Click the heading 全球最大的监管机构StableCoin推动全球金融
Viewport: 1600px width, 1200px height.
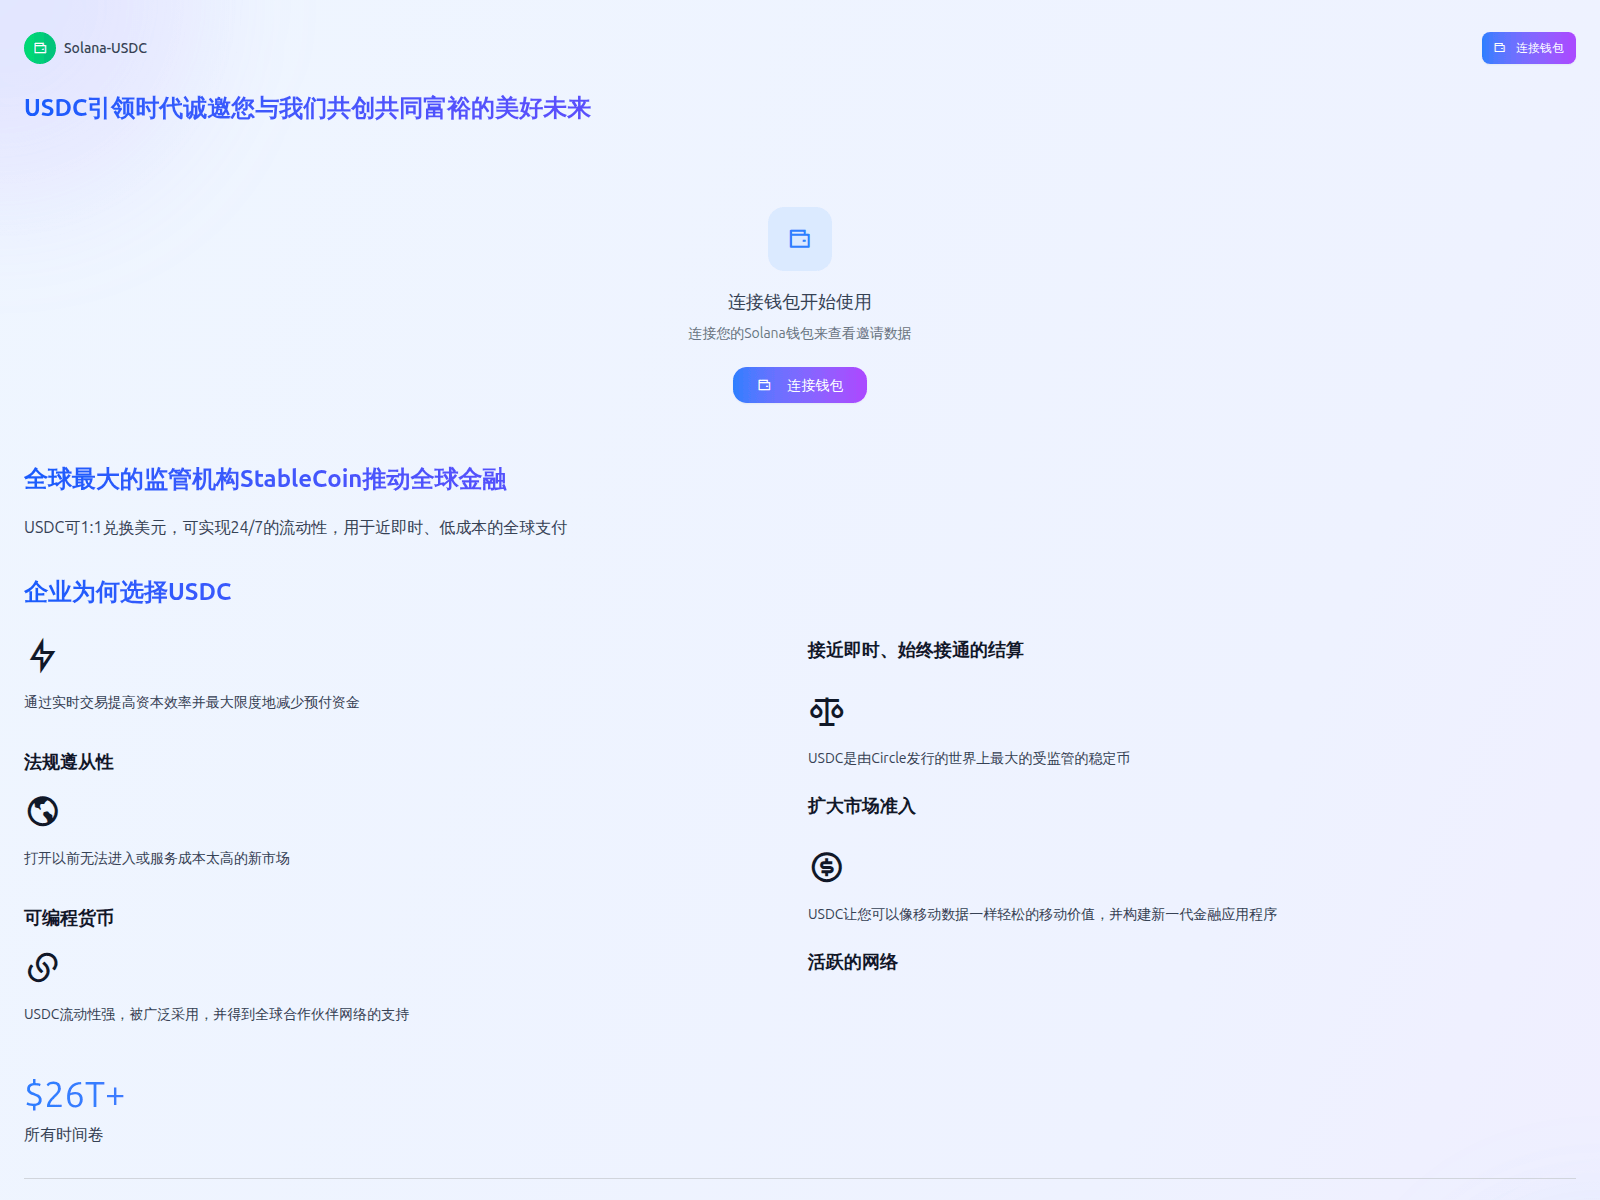click(265, 479)
